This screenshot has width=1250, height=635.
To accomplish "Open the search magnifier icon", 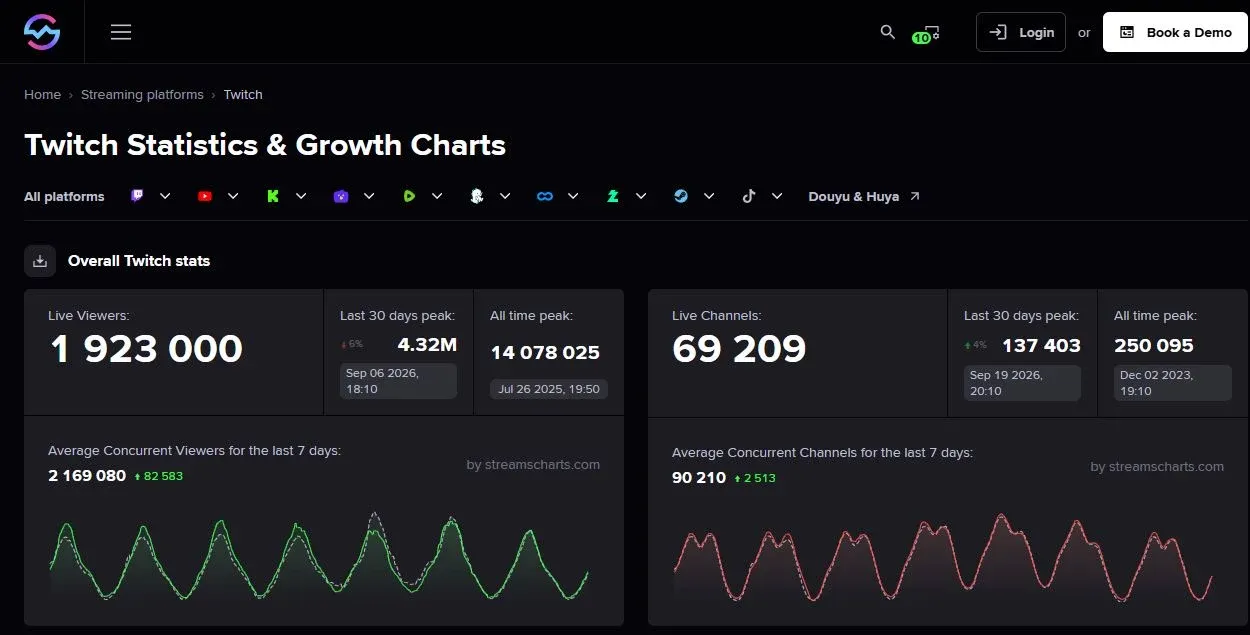I will [887, 32].
